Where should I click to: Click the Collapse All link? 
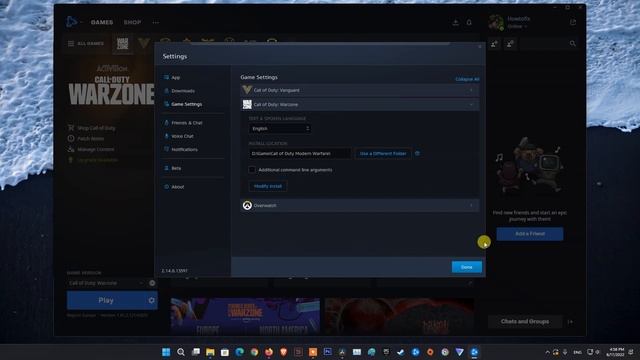[x=467, y=79]
